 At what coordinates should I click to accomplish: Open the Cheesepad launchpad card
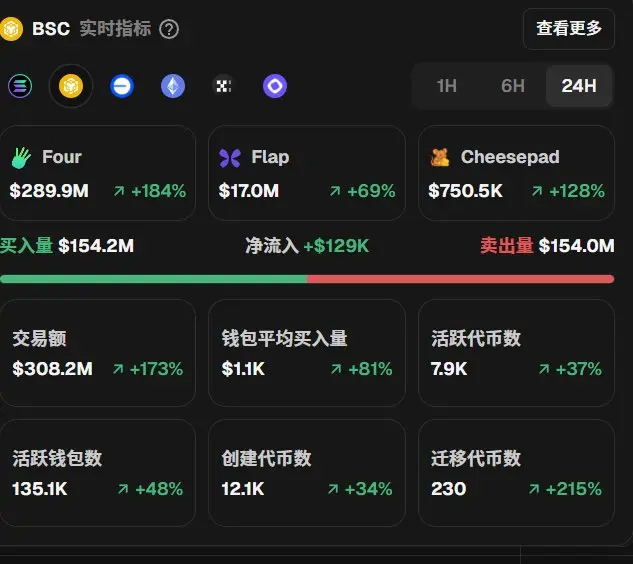(516, 173)
